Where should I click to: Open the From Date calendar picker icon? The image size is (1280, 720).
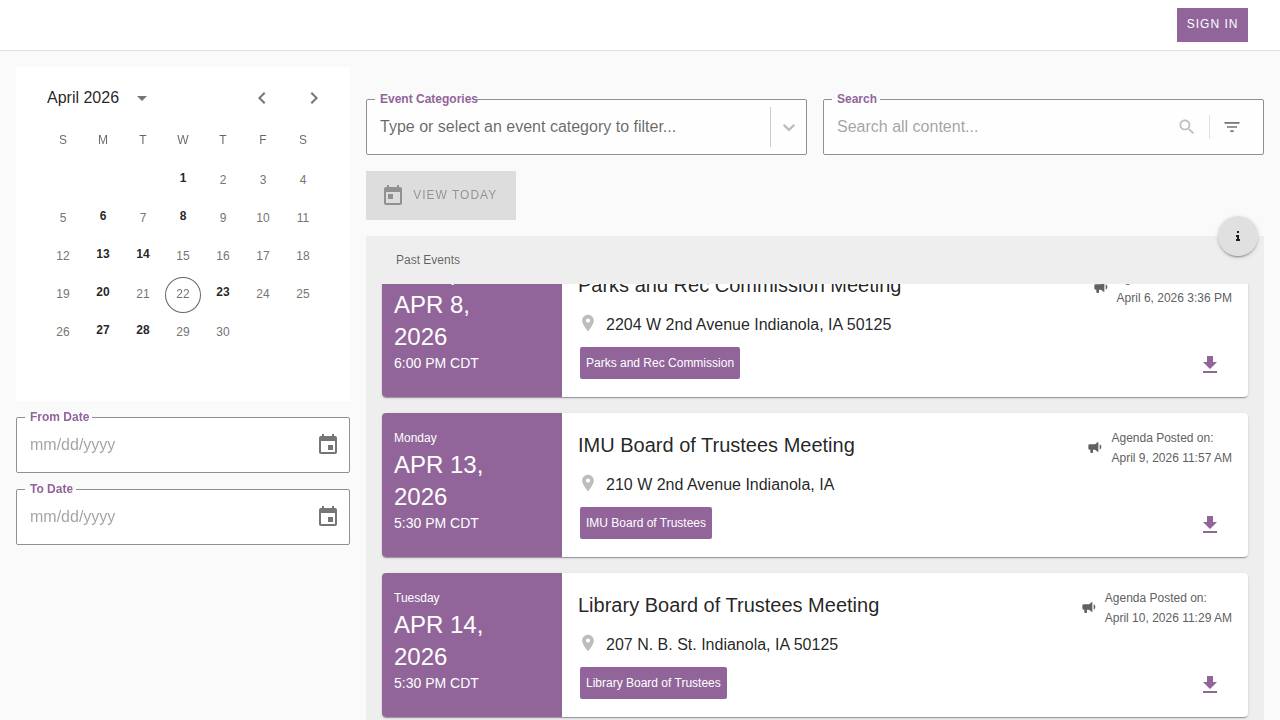point(328,445)
